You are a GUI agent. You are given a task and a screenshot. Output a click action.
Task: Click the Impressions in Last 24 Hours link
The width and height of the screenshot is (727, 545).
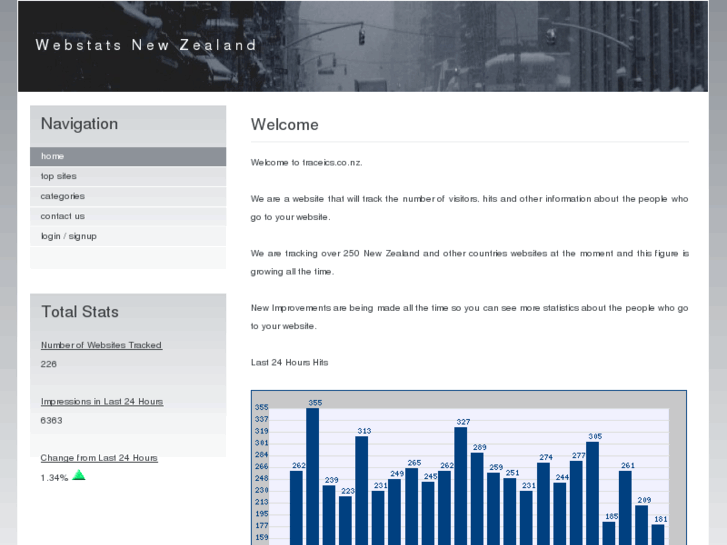coord(102,402)
